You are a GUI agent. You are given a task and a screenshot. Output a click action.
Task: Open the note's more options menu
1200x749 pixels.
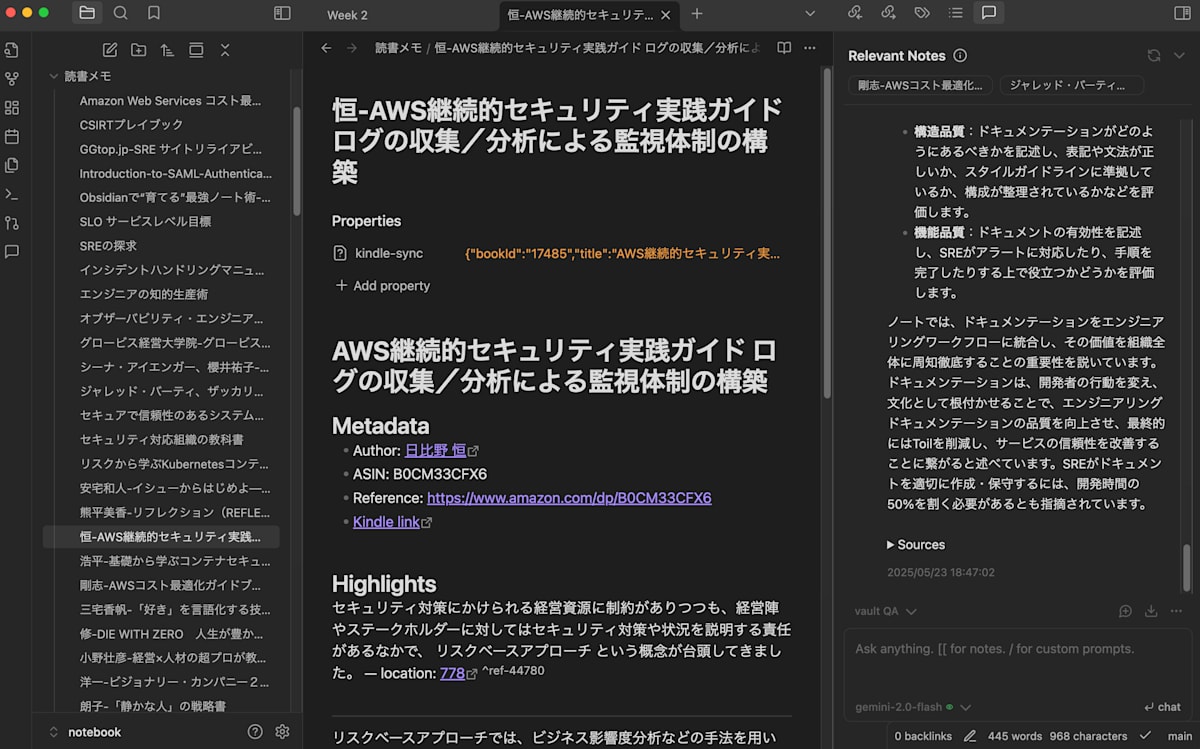pyautogui.click(x=810, y=48)
